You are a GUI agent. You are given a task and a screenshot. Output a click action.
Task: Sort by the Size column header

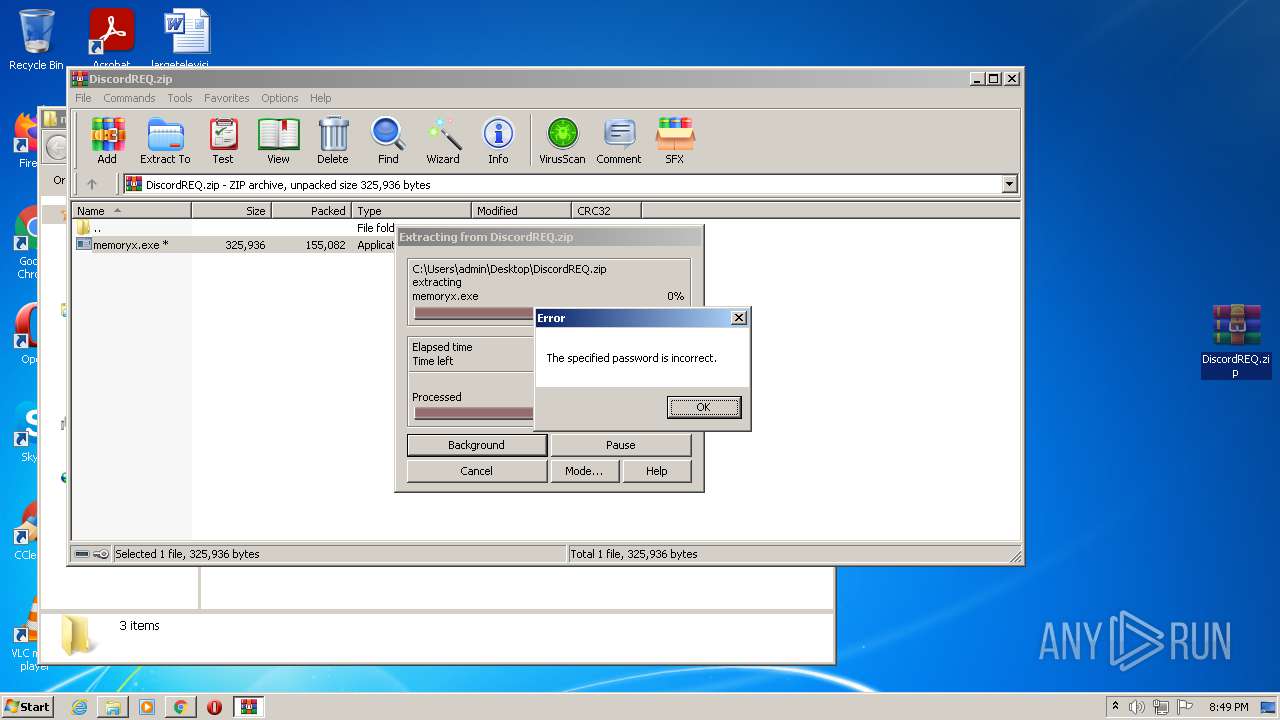pyautogui.click(x=231, y=211)
